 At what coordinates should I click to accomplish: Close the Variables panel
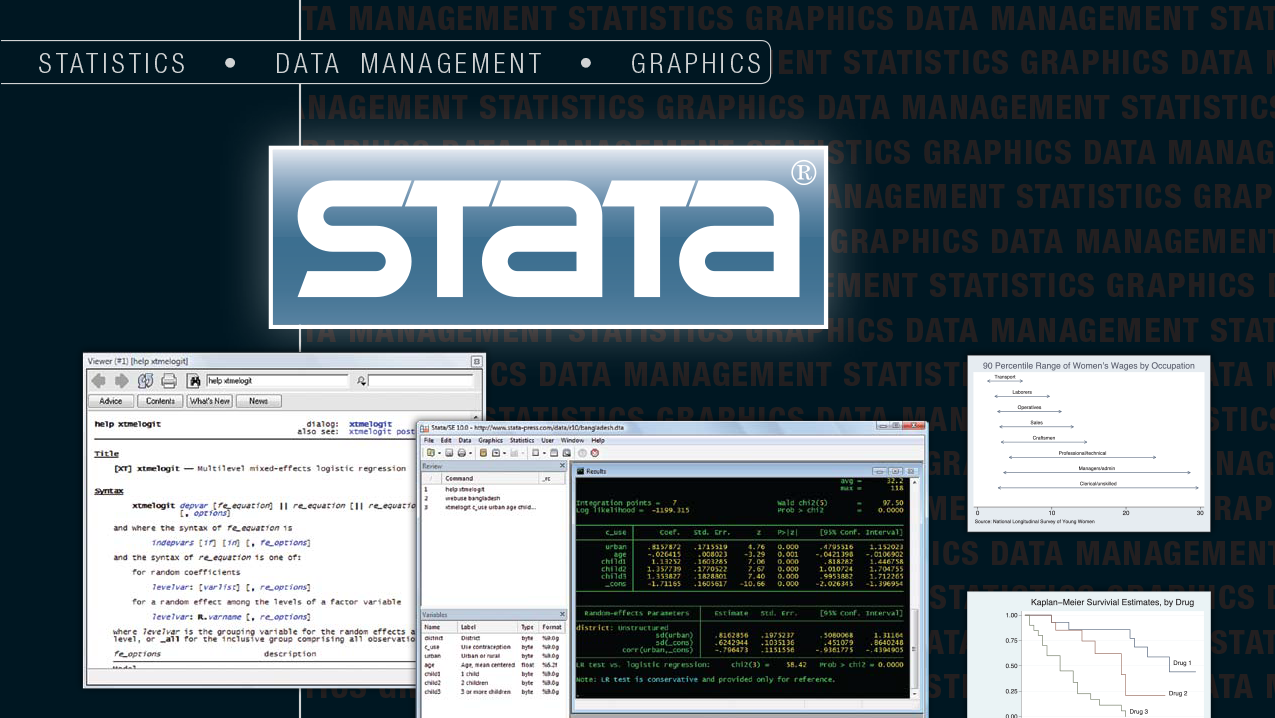coord(562,616)
